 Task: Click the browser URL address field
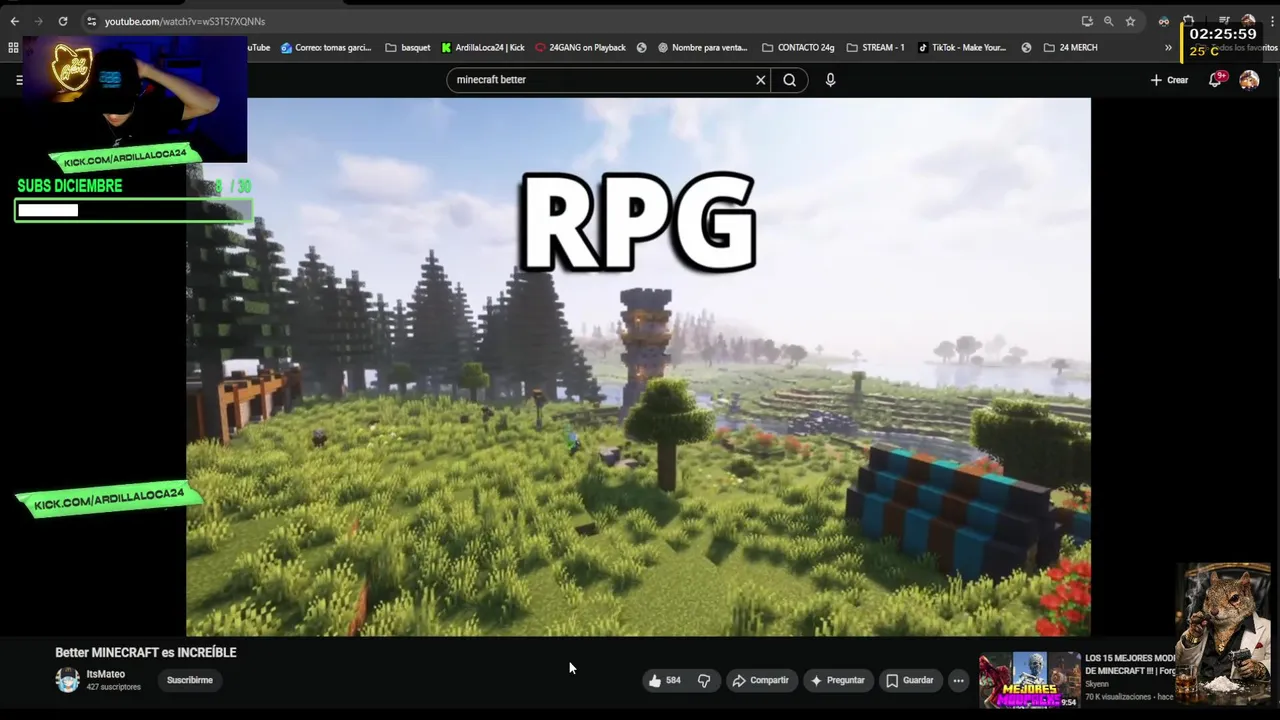pos(580,21)
